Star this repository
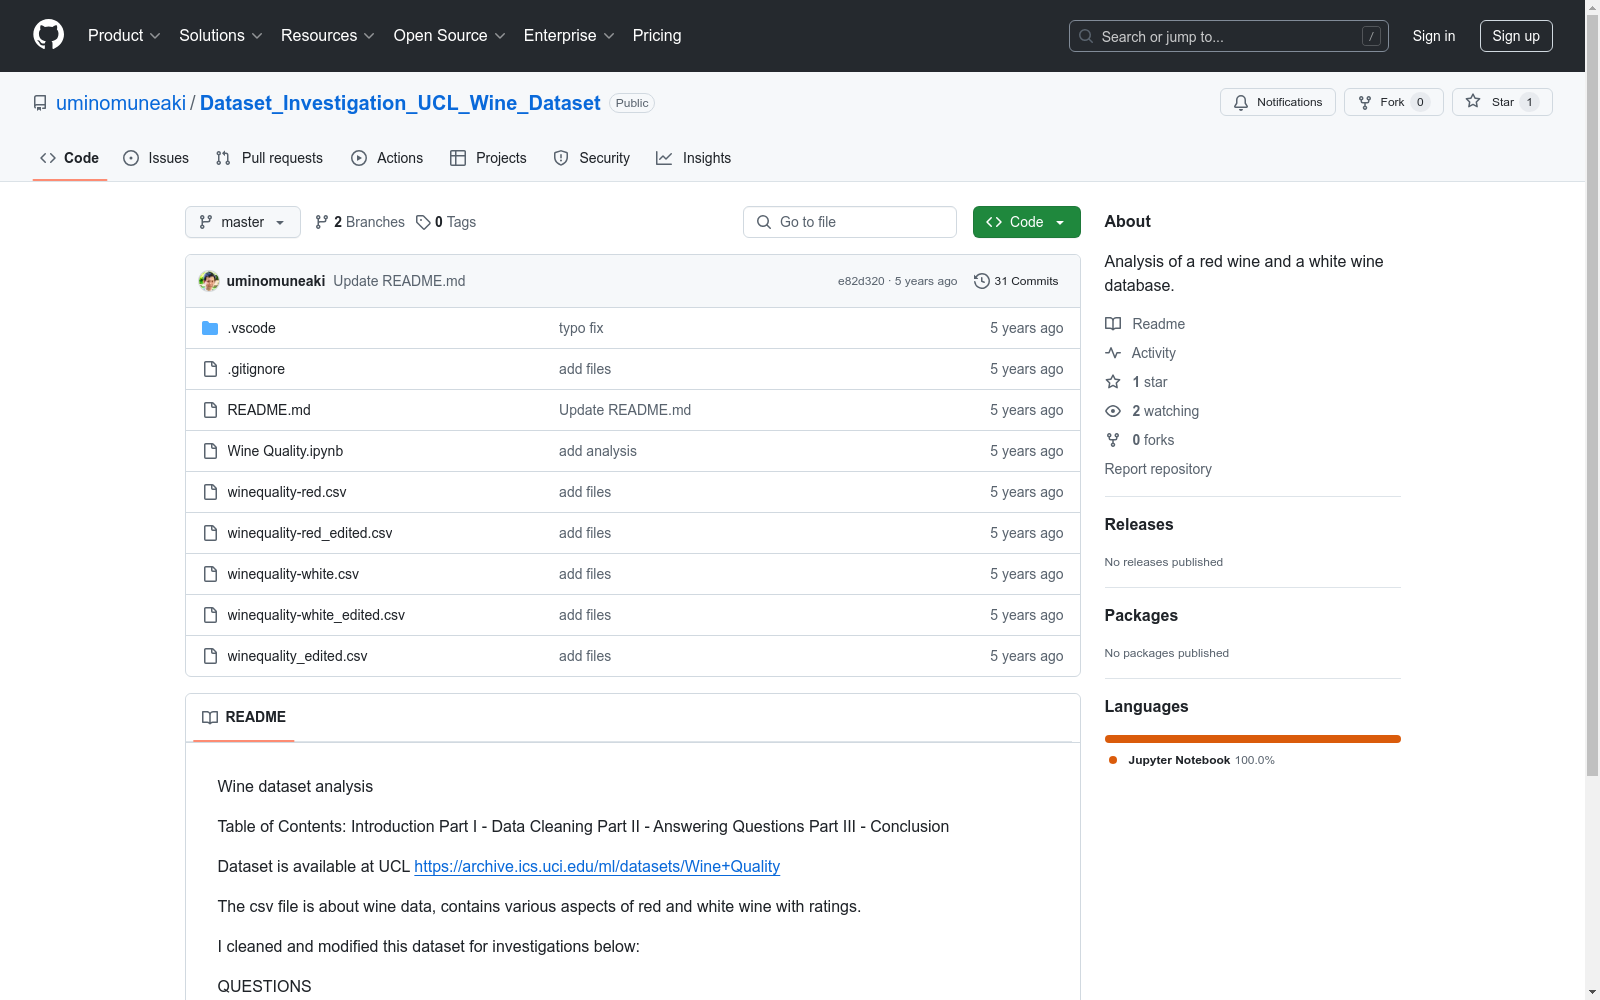 click(1502, 102)
